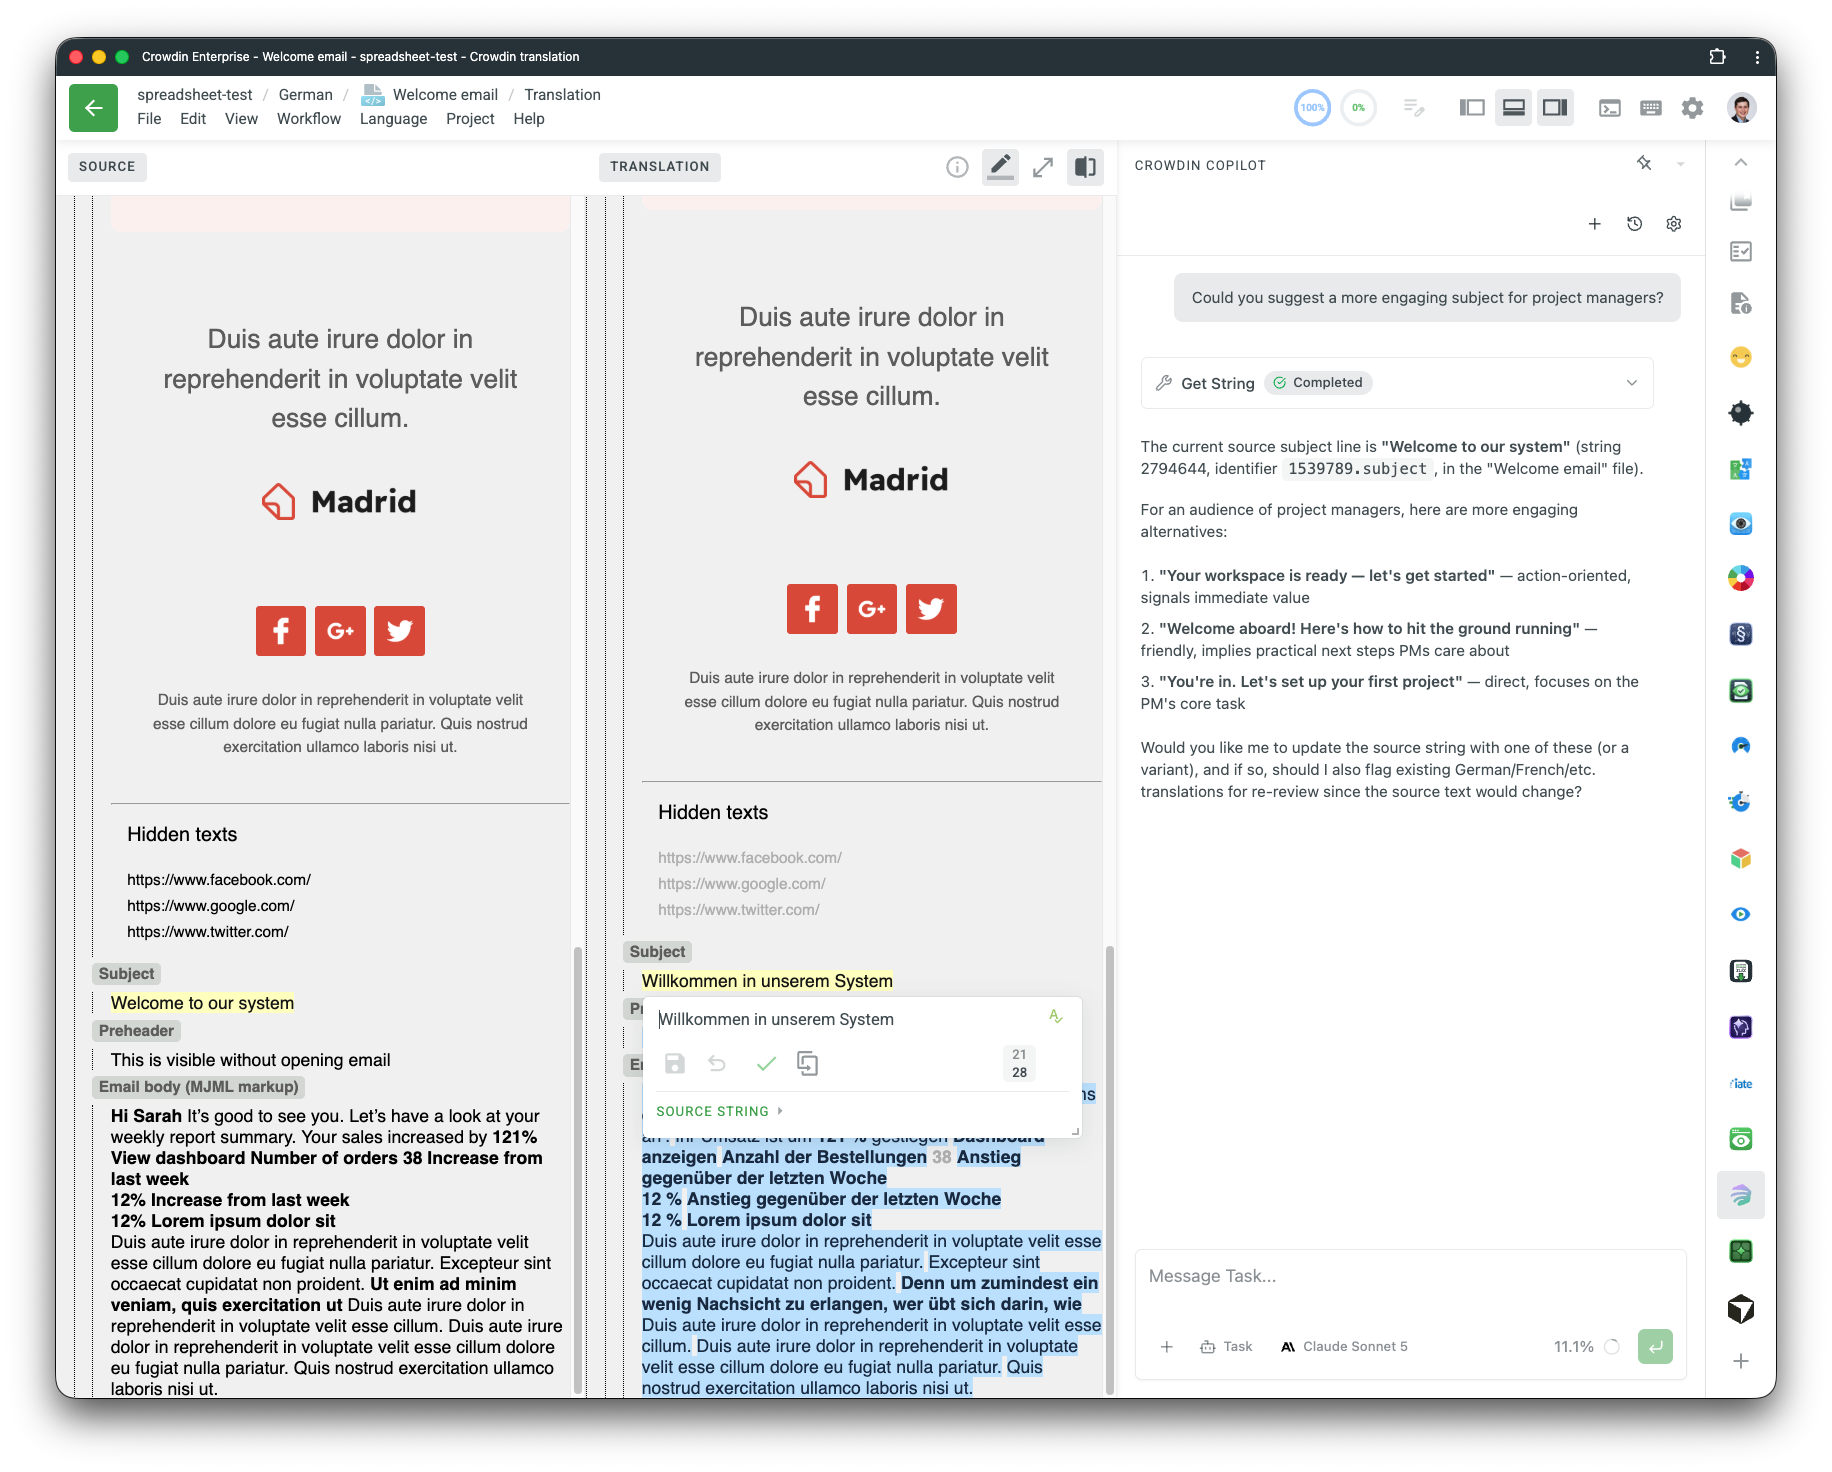Toggle right sidebar layout button
This screenshot has width=1832, height=1472.
click(x=1555, y=108)
